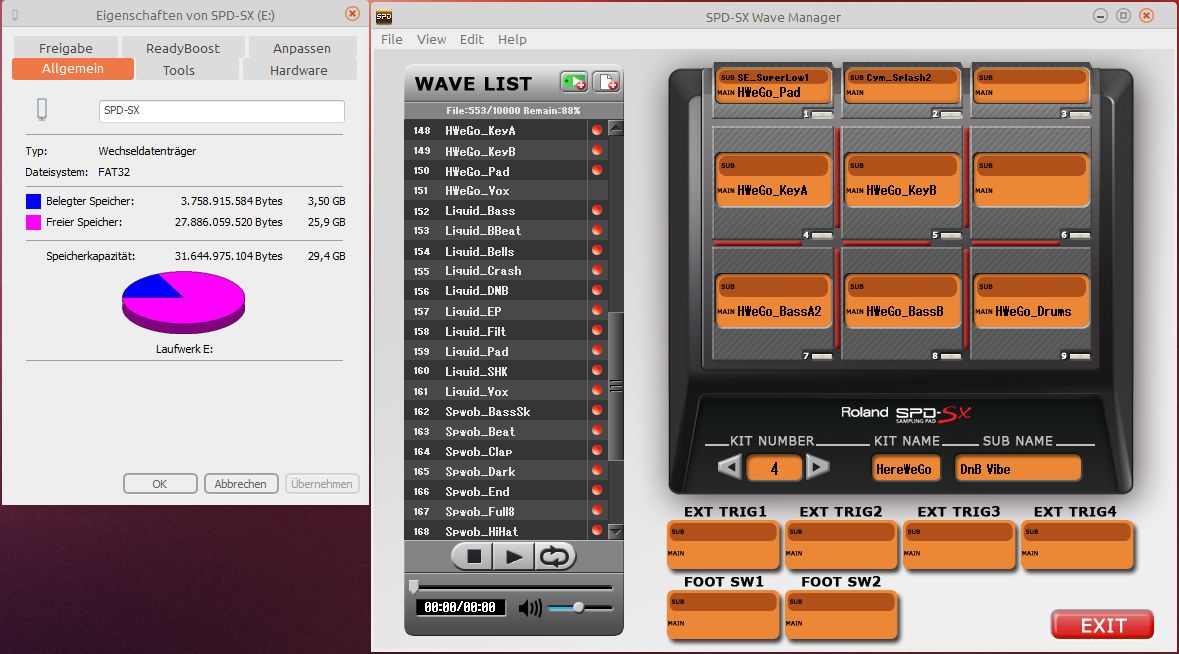Open the Anpassen tab

(302, 48)
